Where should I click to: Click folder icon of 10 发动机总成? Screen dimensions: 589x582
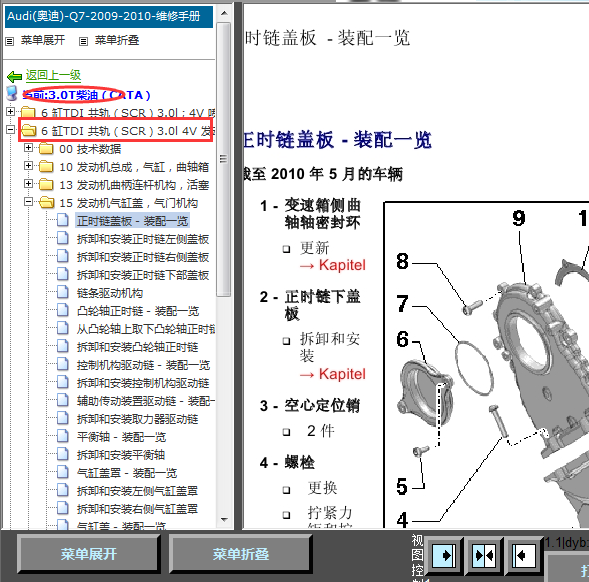(x=46, y=166)
